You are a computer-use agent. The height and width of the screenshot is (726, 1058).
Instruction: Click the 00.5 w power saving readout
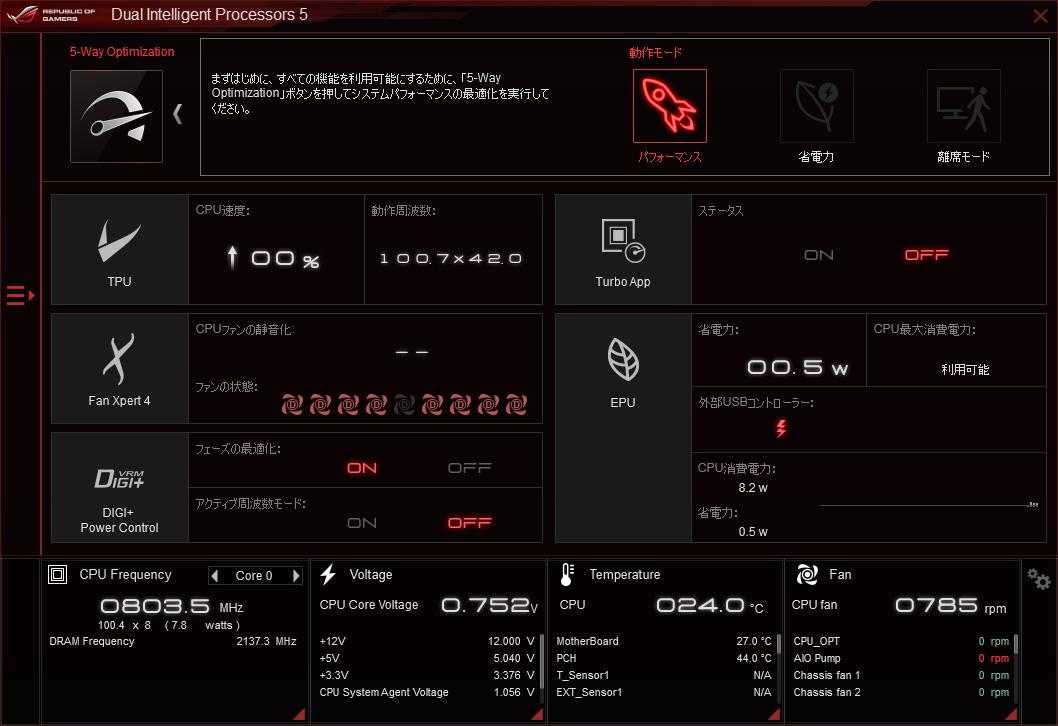pos(797,367)
